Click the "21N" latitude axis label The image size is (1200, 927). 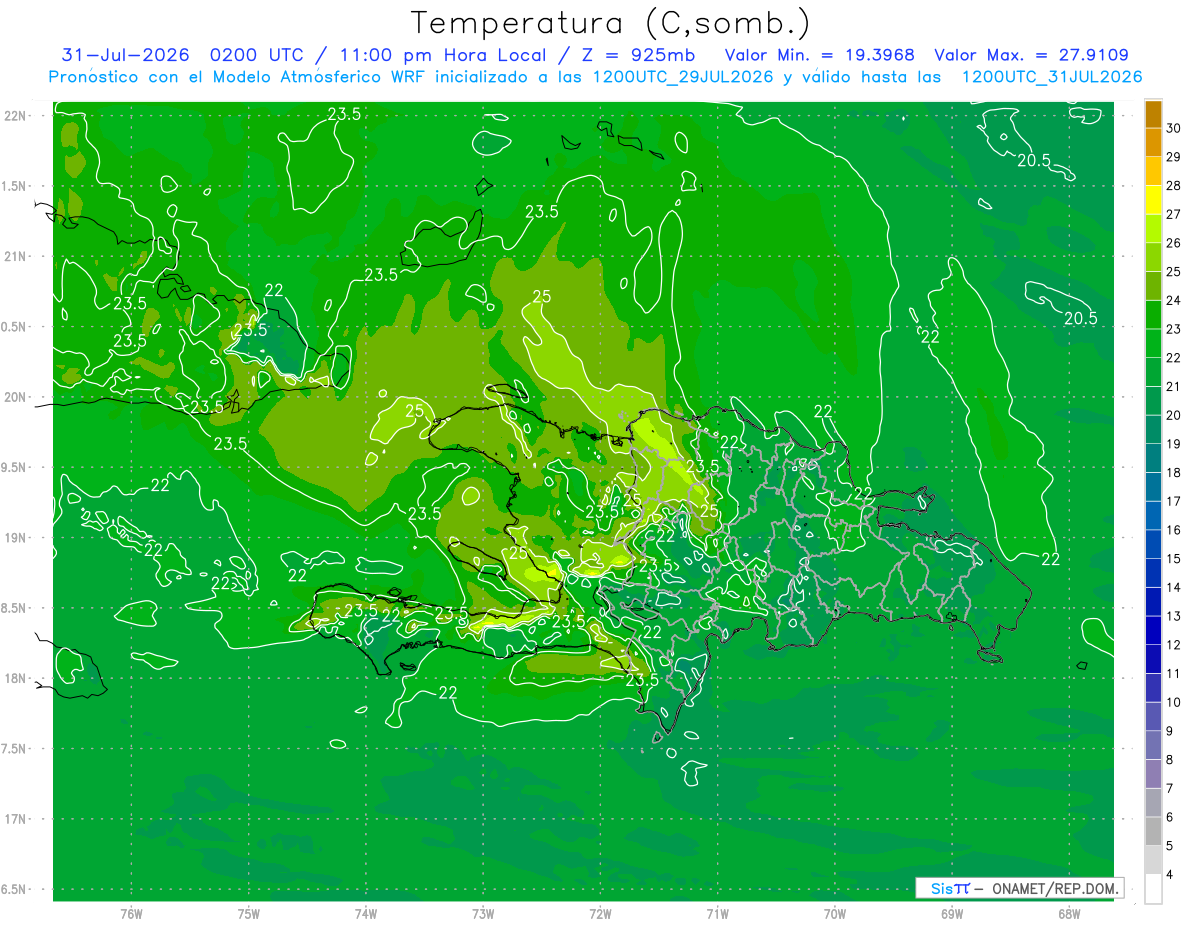point(15,256)
